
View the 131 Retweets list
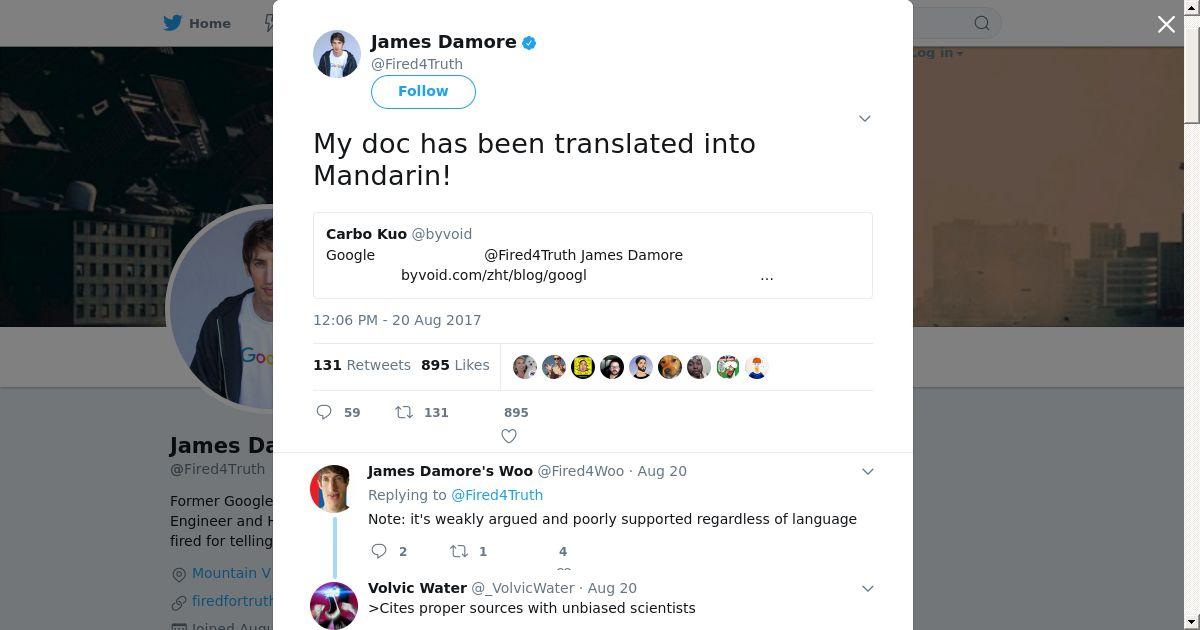click(362, 365)
